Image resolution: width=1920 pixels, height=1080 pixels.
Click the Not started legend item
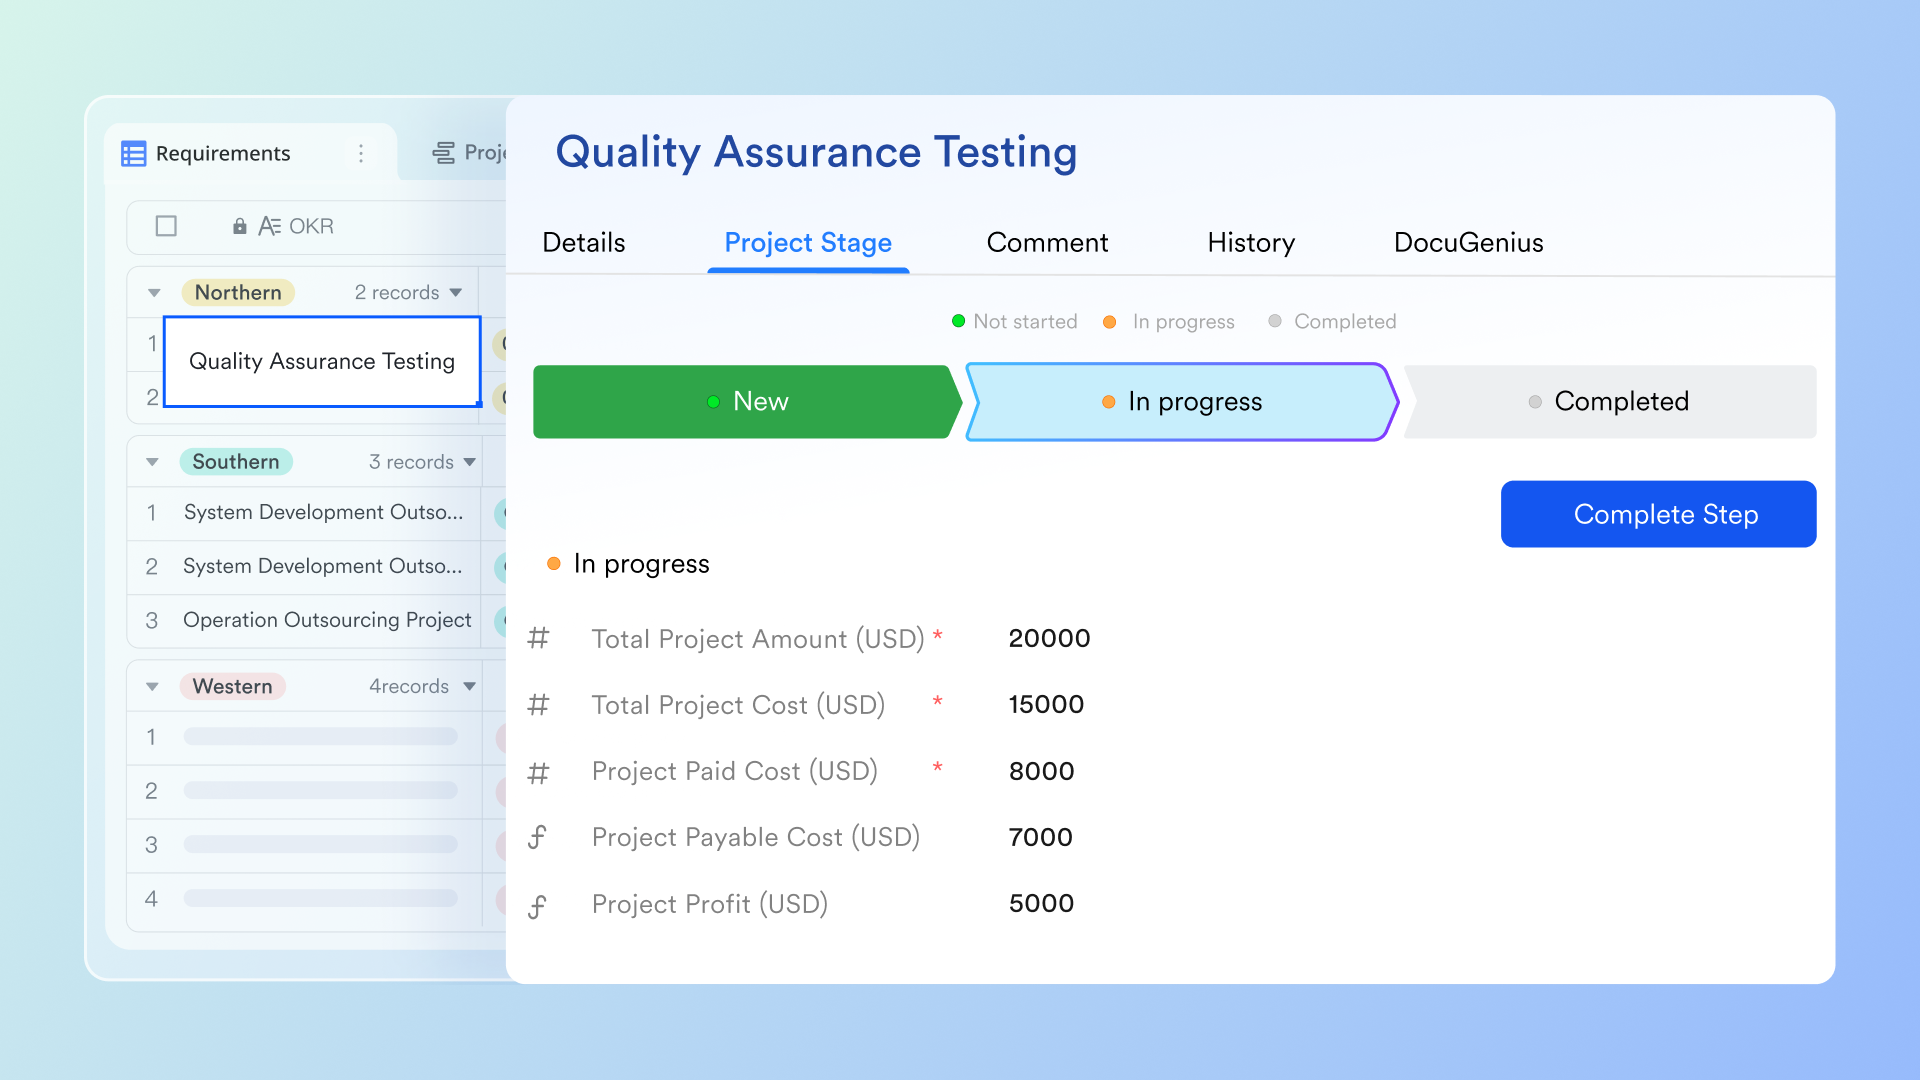pos(1014,322)
